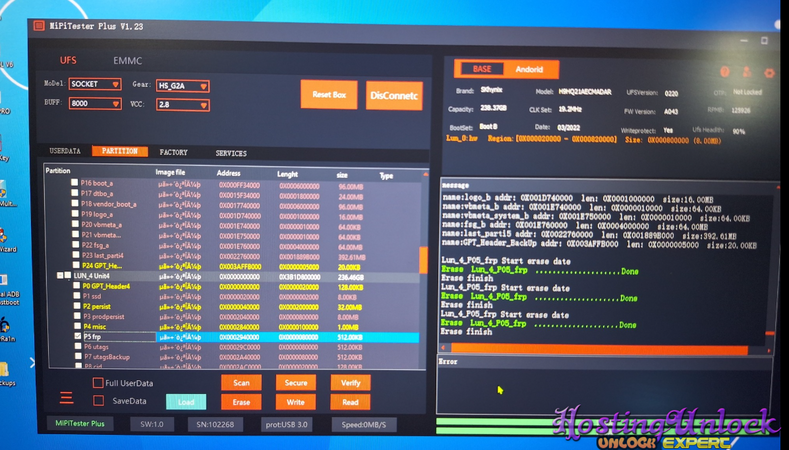The image size is (789, 450).
Task: Expand the VCC 2.8 dropdown
Action: (x=182, y=104)
